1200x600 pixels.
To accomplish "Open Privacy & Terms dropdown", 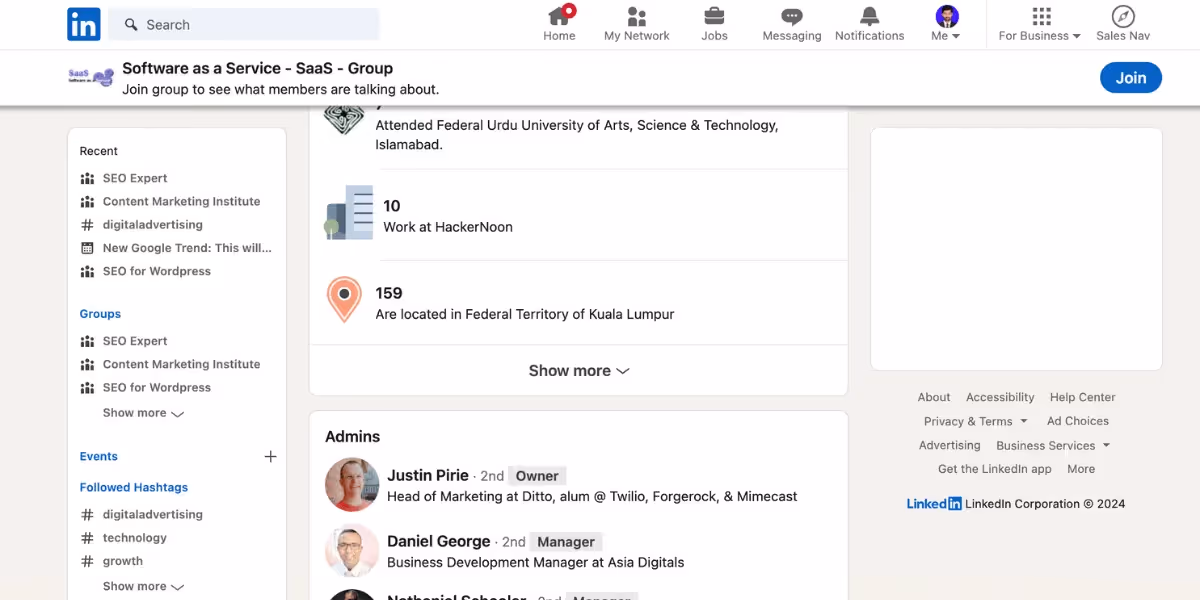I will pyautogui.click(x=975, y=421).
